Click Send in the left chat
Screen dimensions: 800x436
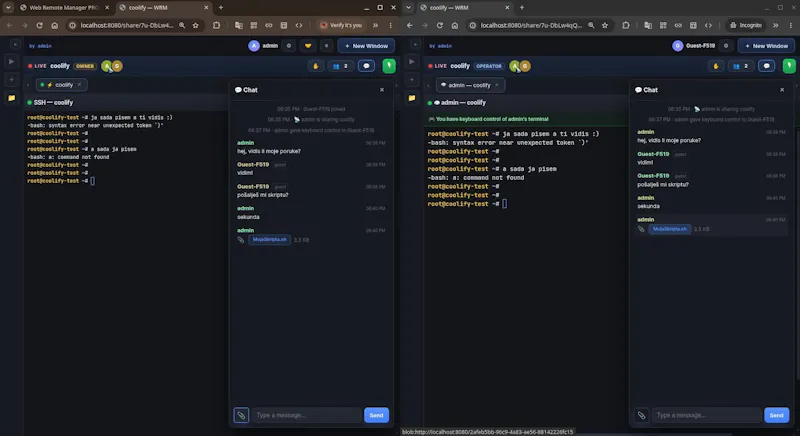click(x=377, y=415)
